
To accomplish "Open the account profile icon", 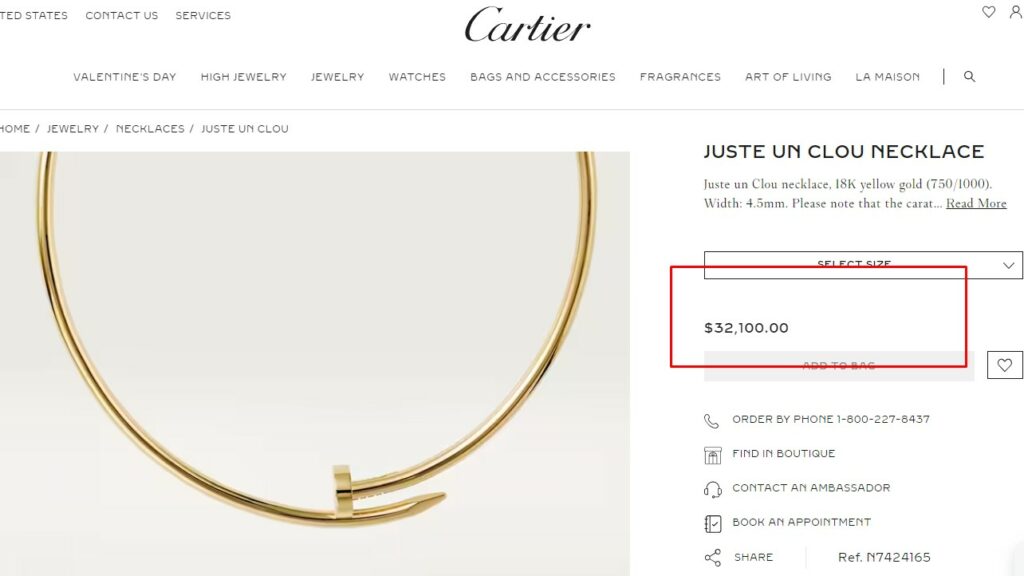I will coord(1016,12).
